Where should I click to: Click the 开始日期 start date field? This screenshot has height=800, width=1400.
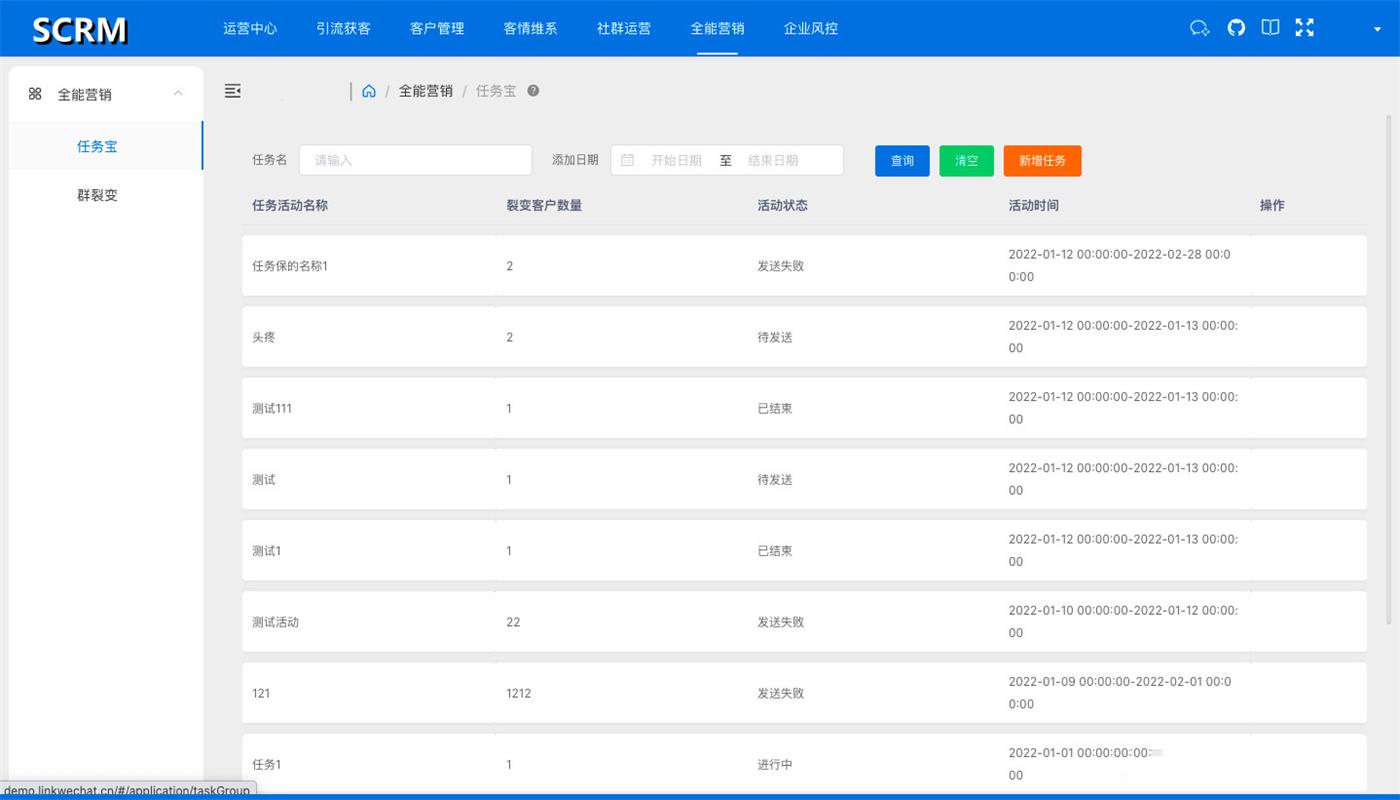tap(676, 160)
